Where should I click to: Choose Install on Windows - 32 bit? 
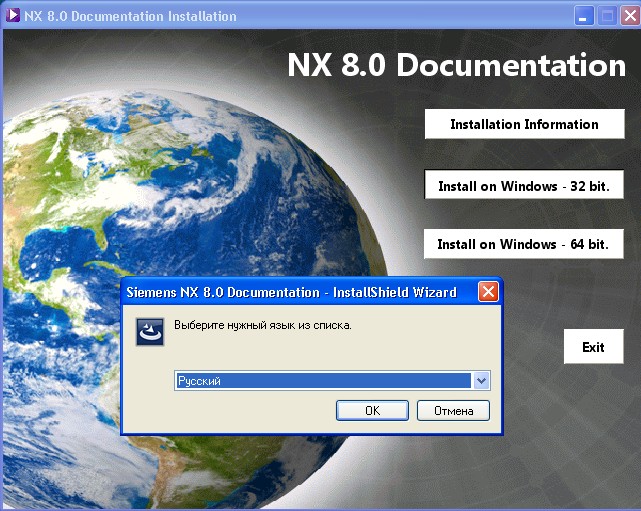tap(524, 186)
